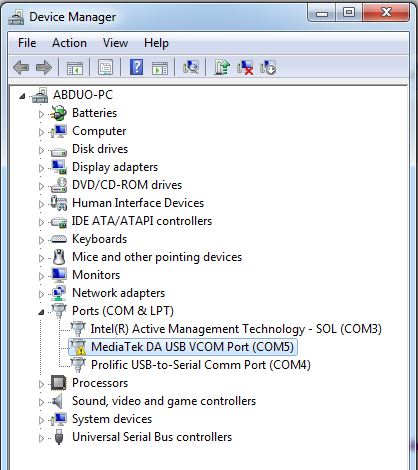Click the Update Driver Software toolbar icon
Screen dimensions: 418x470
[x=222, y=68]
